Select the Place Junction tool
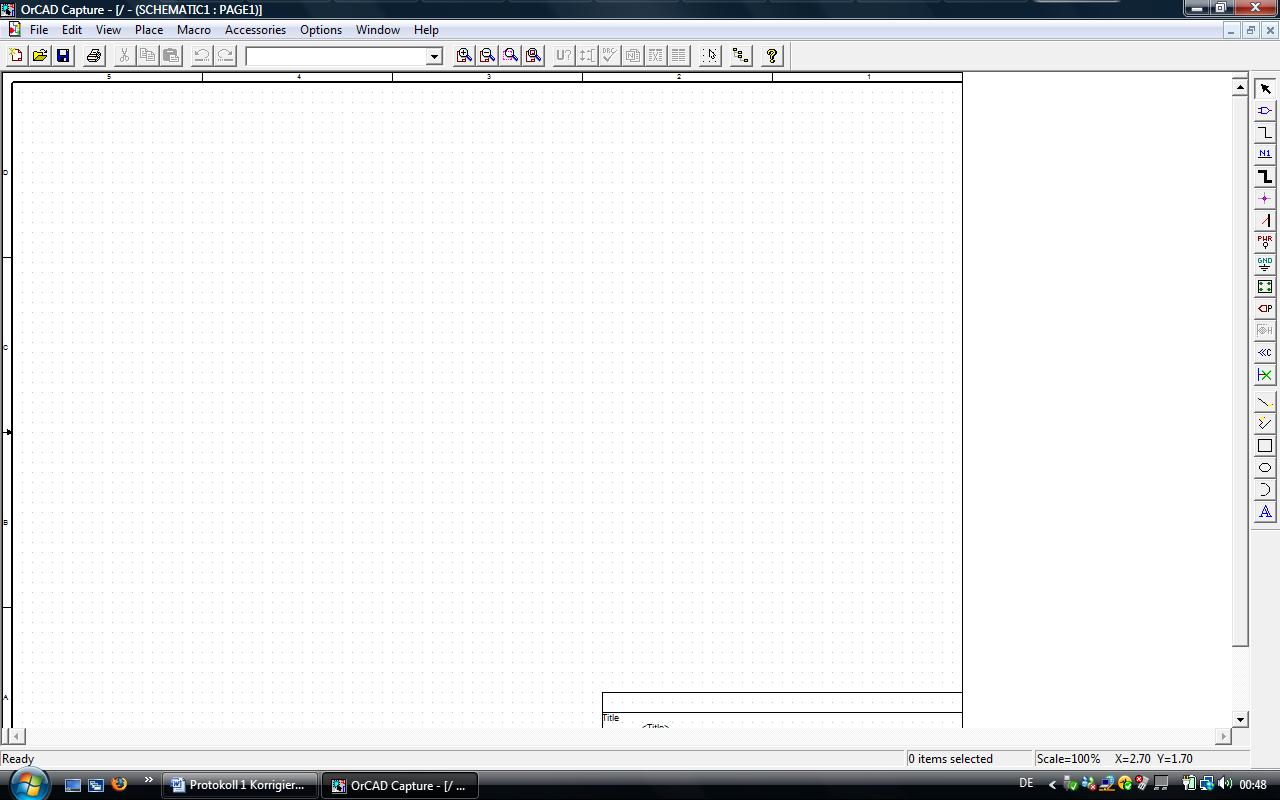The height and width of the screenshot is (800, 1280). (1265, 199)
